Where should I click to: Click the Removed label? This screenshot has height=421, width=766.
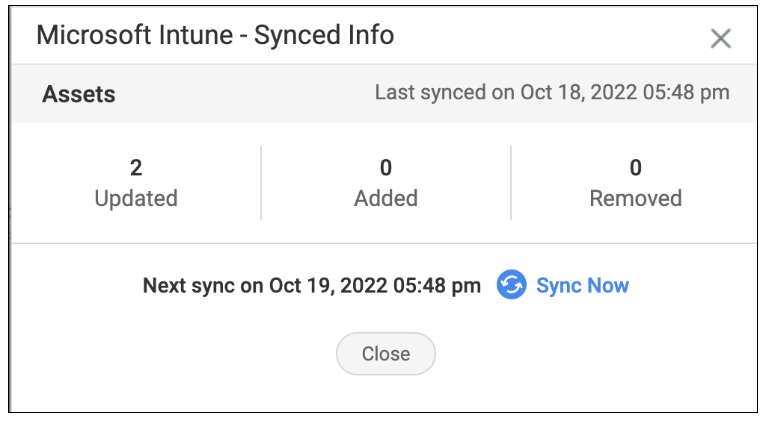(x=636, y=199)
